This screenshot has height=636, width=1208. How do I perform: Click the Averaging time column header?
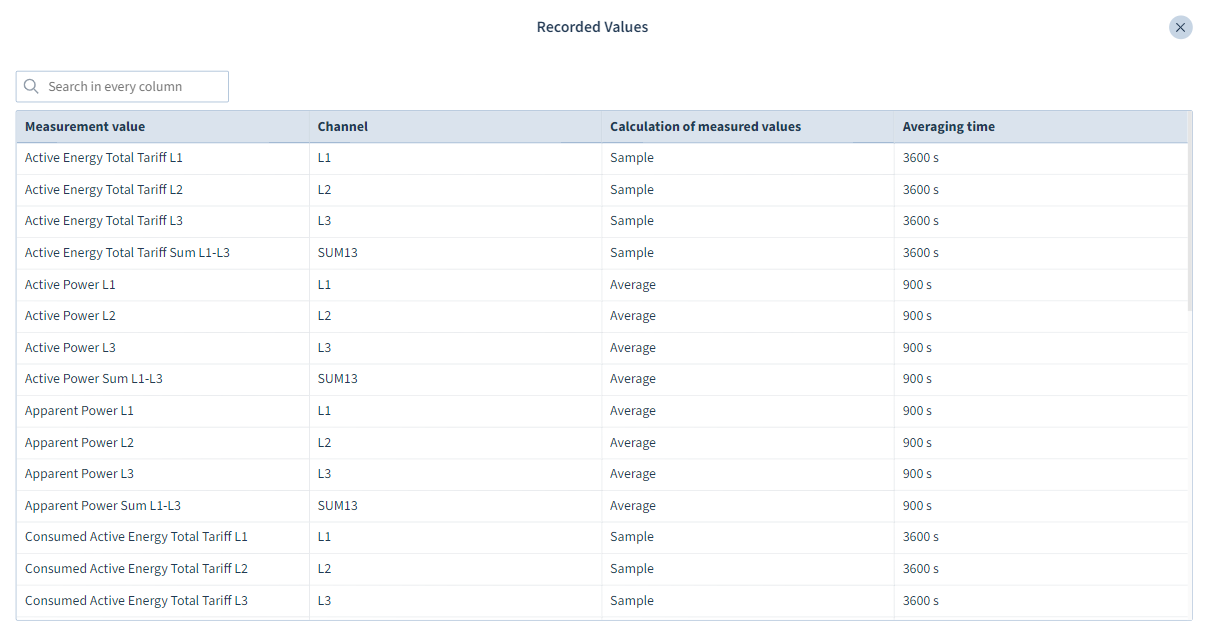coord(948,127)
